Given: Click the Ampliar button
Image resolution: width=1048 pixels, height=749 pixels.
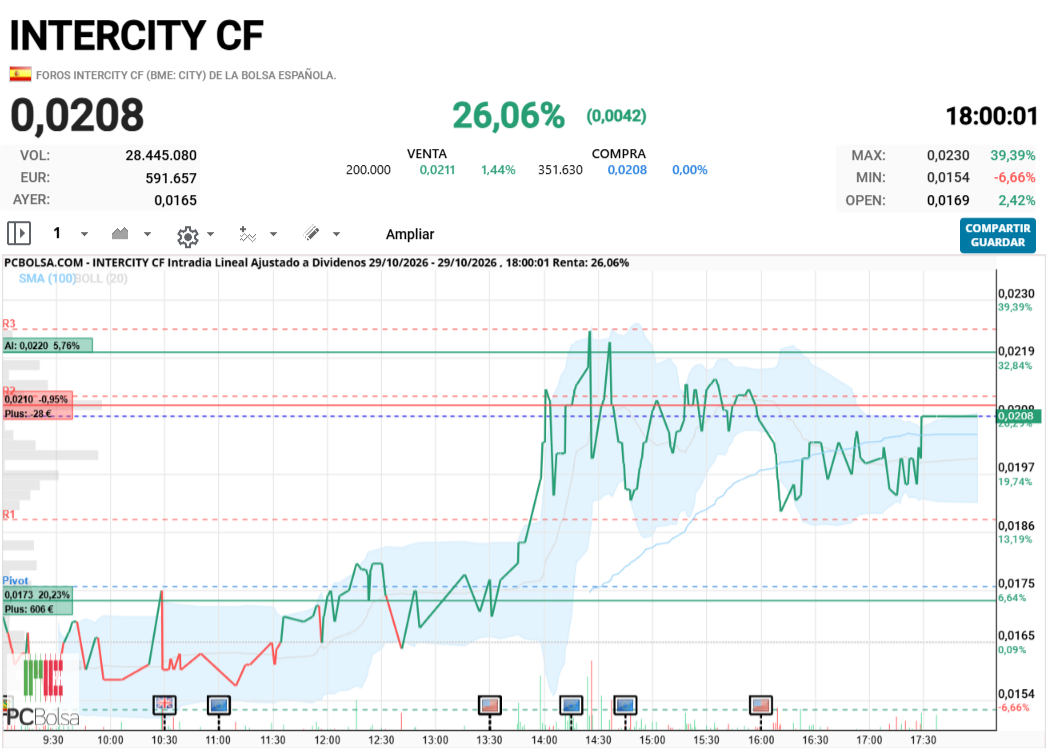Looking at the screenshot, I should click(x=410, y=234).
